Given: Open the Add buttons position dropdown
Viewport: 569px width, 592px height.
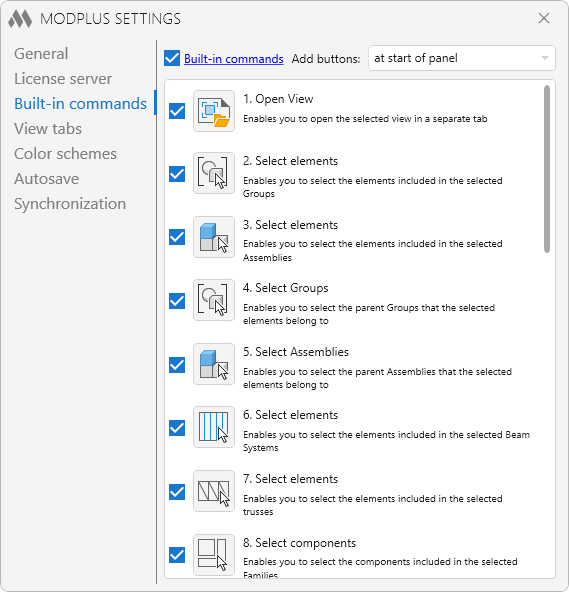Looking at the screenshot, I should click(x=461, y=58).
